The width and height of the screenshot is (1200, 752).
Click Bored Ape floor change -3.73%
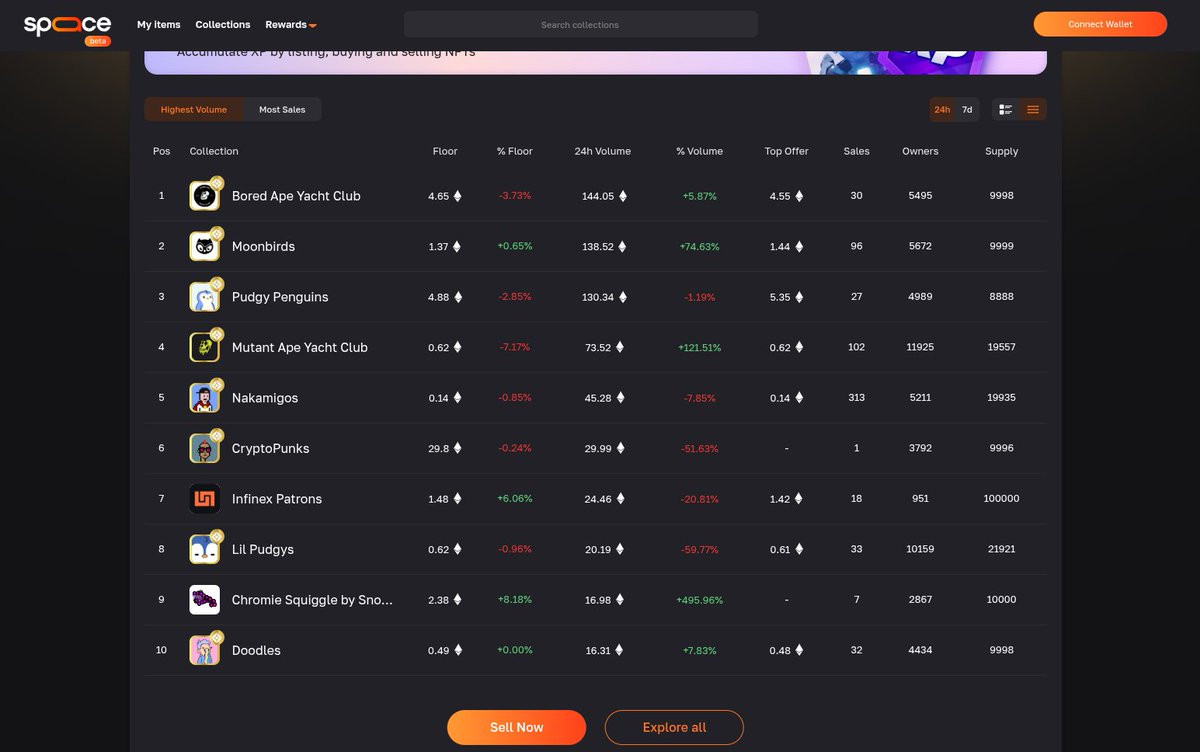click(515, 196)
